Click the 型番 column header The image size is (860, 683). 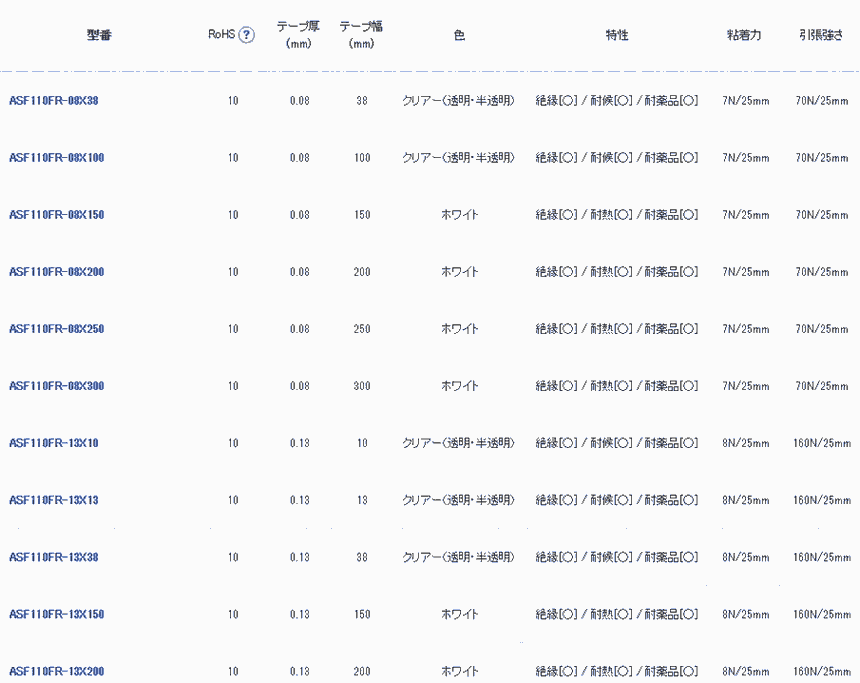pos(99,35)
